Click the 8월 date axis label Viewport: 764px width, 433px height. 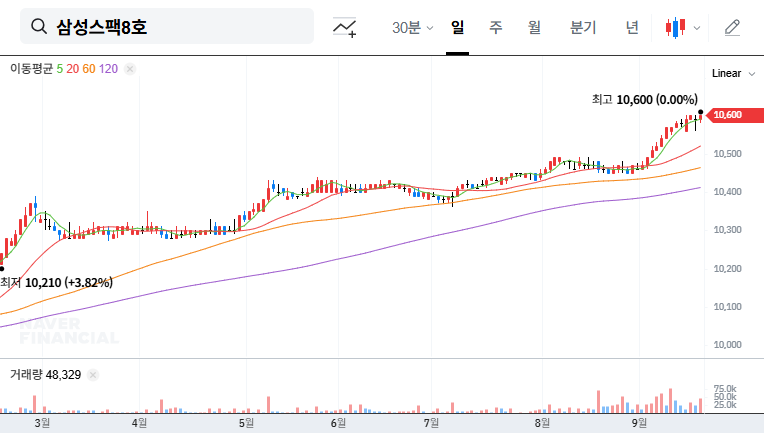coord(542,423)
